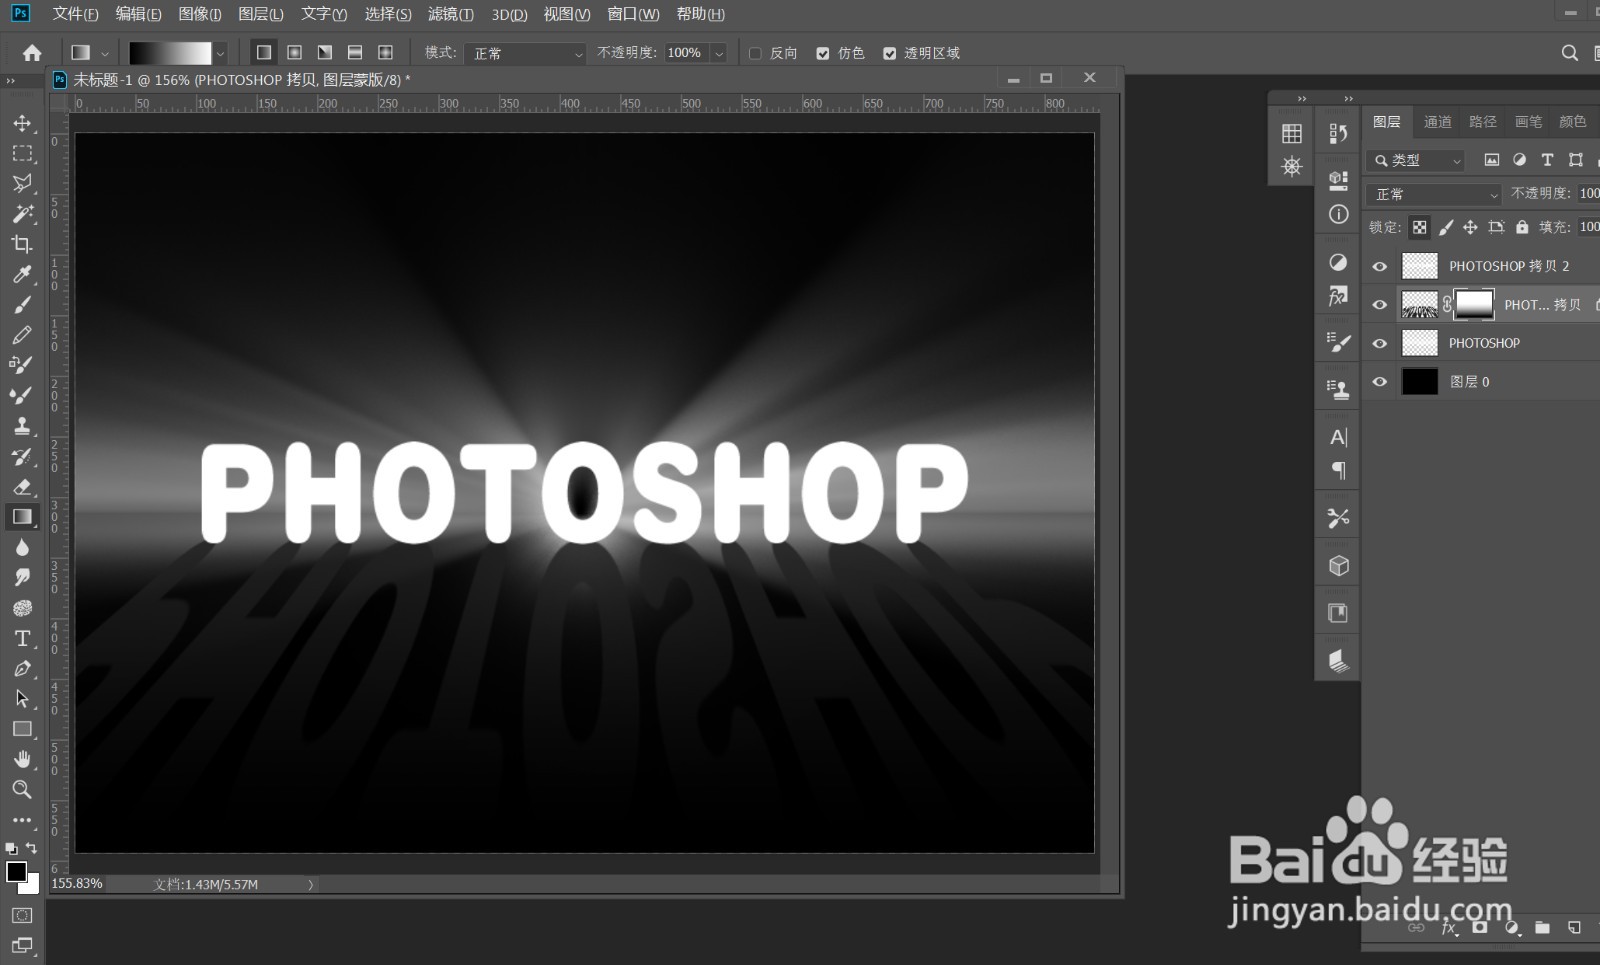Open the 选择 menu

tap(388, 14)
